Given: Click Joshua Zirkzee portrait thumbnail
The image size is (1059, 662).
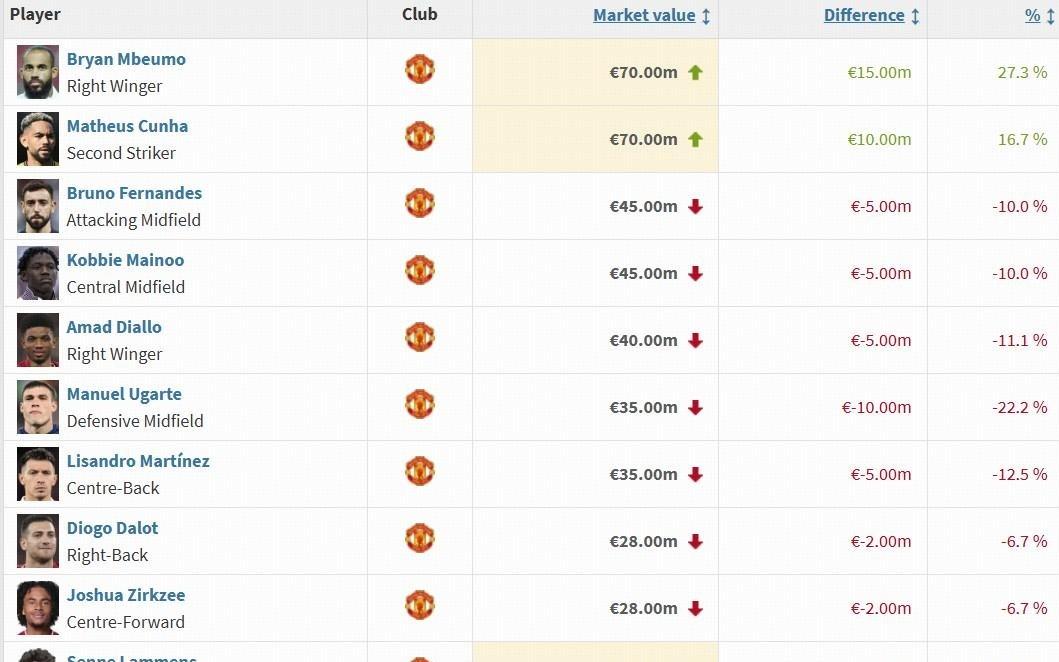Looking at the screenshot, I should (x=38, y=608).
